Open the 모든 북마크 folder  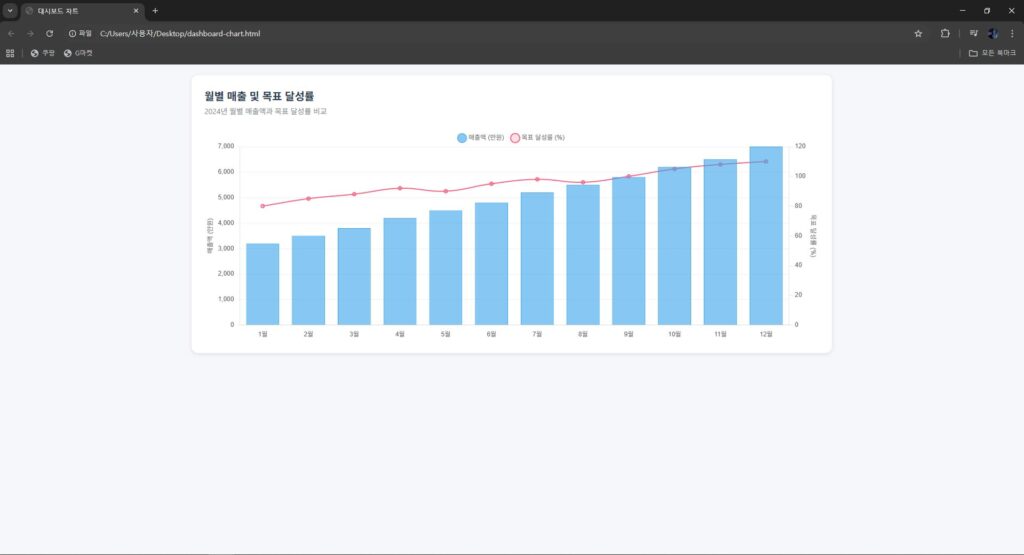(x=992, y=53)
